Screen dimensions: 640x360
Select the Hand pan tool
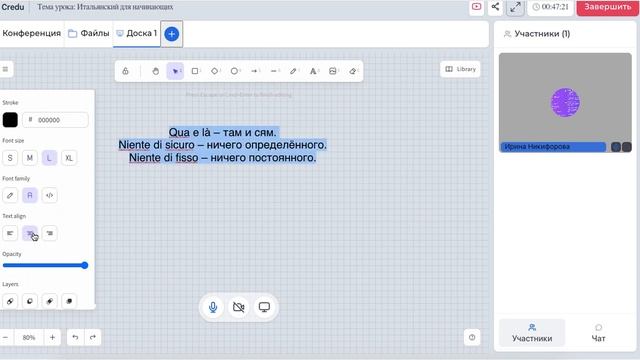pyautogui.click(x=156, y=71)
